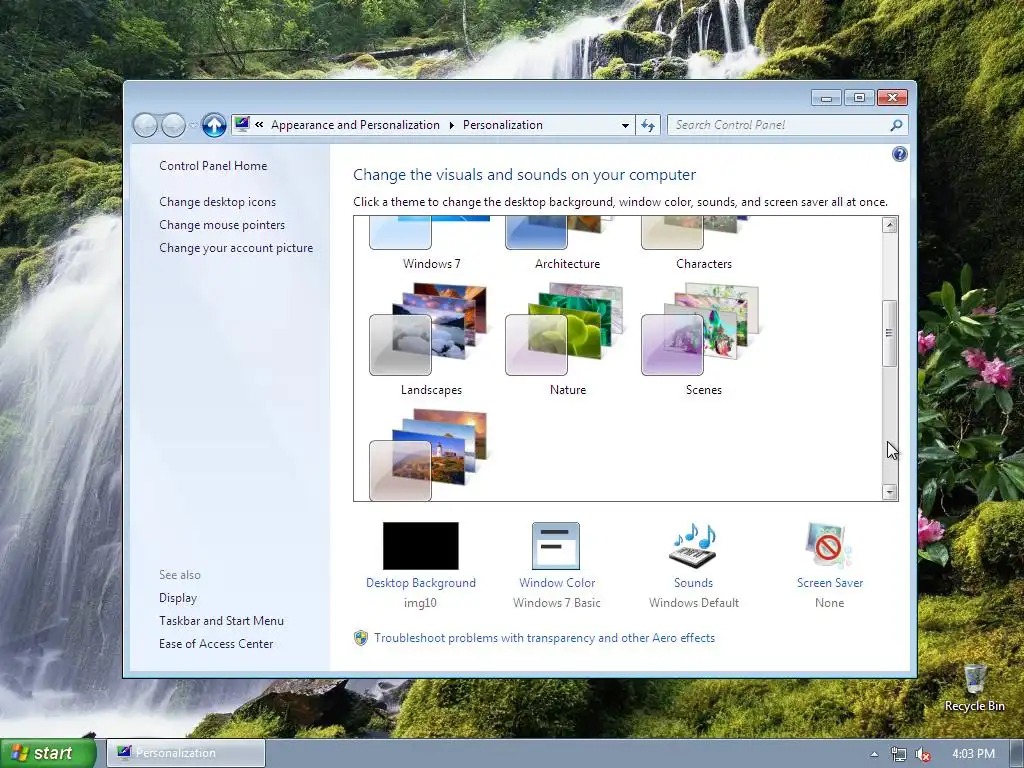Show hidden system tray icons
Viewport: 1024px width, 768px height.
click(x=874, y=754)
